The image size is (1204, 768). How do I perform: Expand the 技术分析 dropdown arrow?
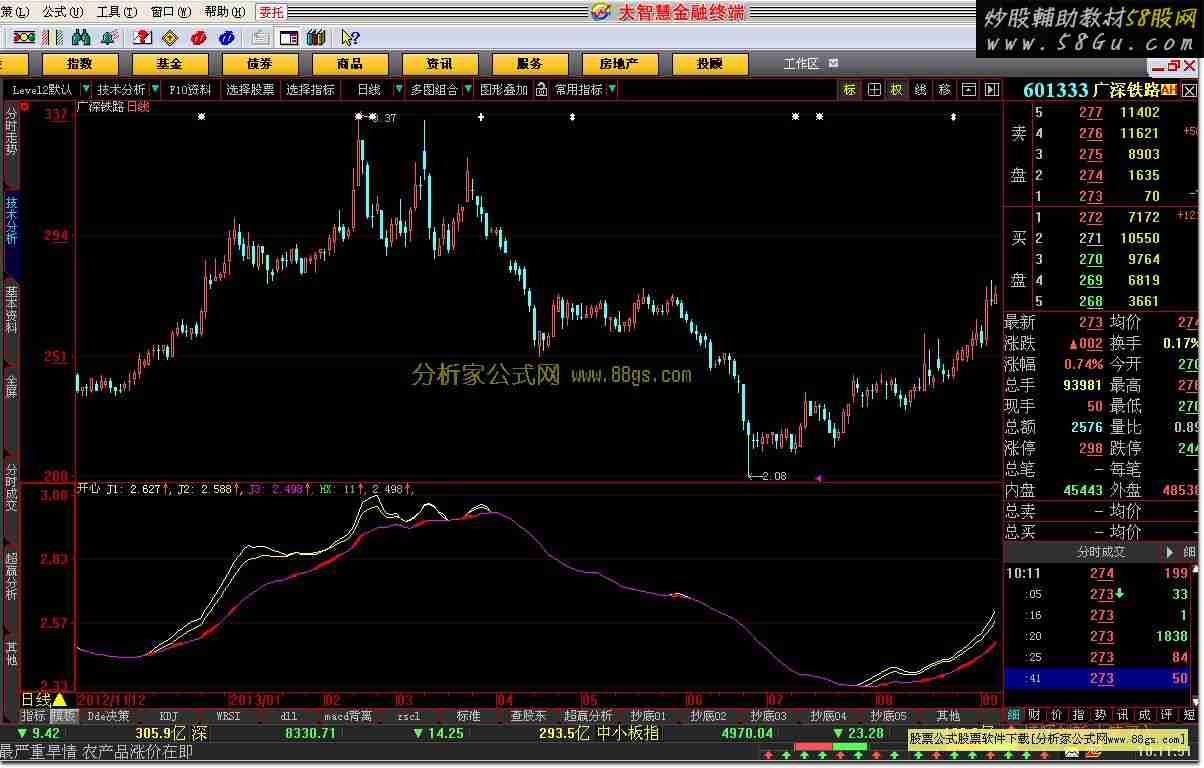(154, 89)
